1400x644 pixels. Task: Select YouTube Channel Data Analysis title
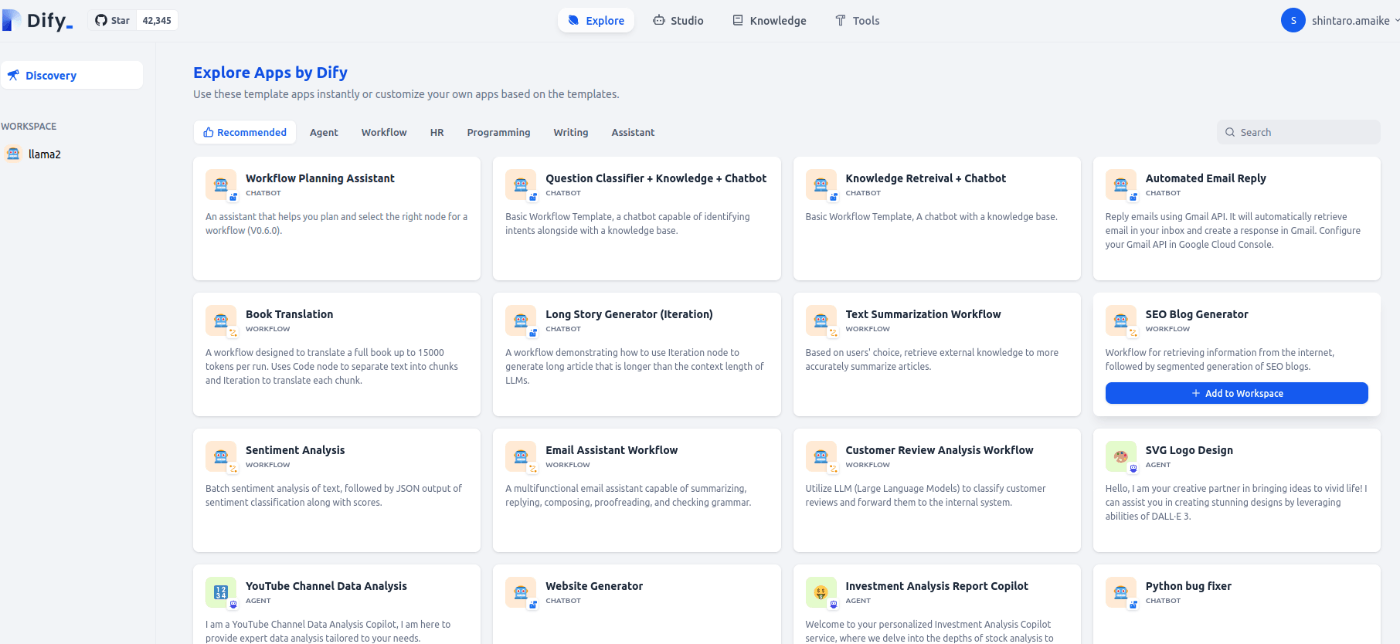(326, 586)
